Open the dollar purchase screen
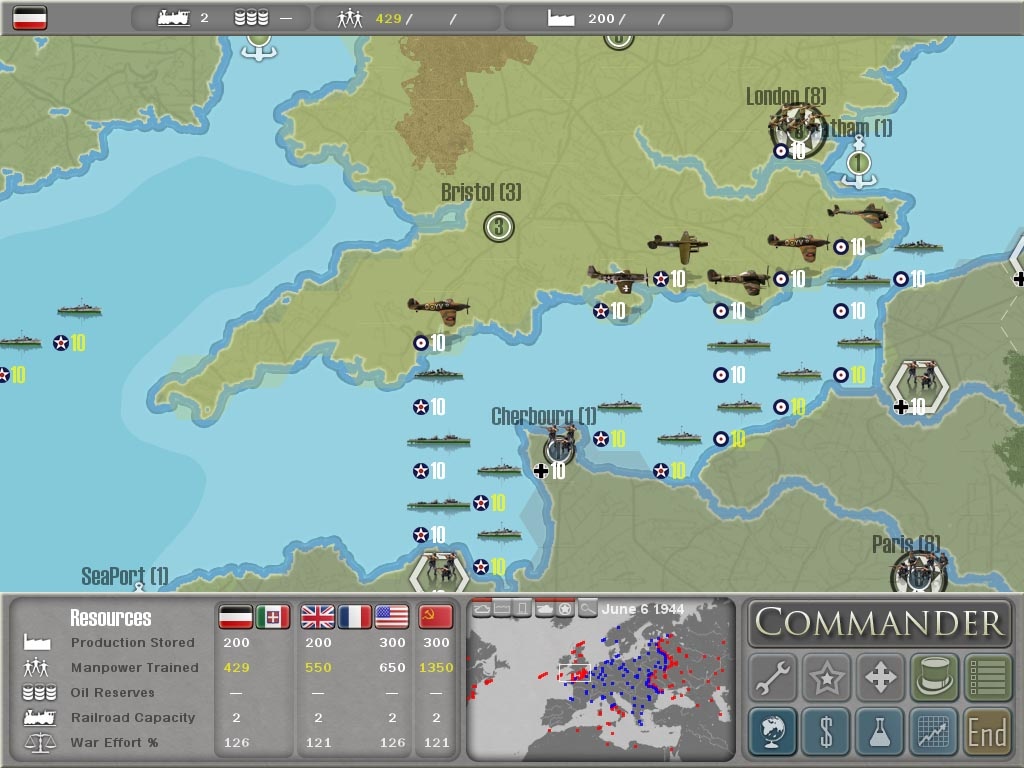This screenshot has width=1024, height=768. [x=826, y=732]
